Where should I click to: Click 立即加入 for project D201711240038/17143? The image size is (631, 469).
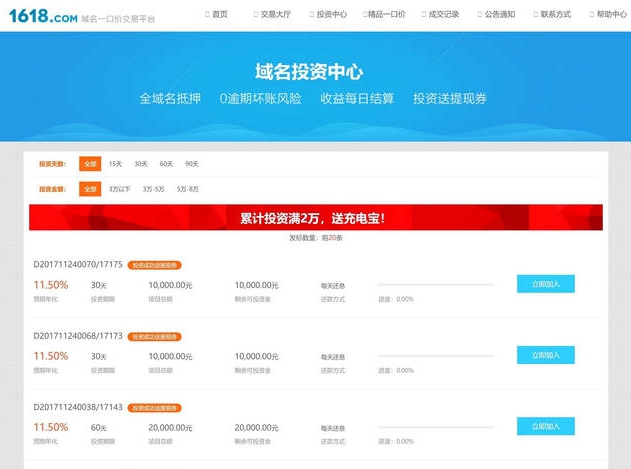pyautogui.click(x=546, y=426)
